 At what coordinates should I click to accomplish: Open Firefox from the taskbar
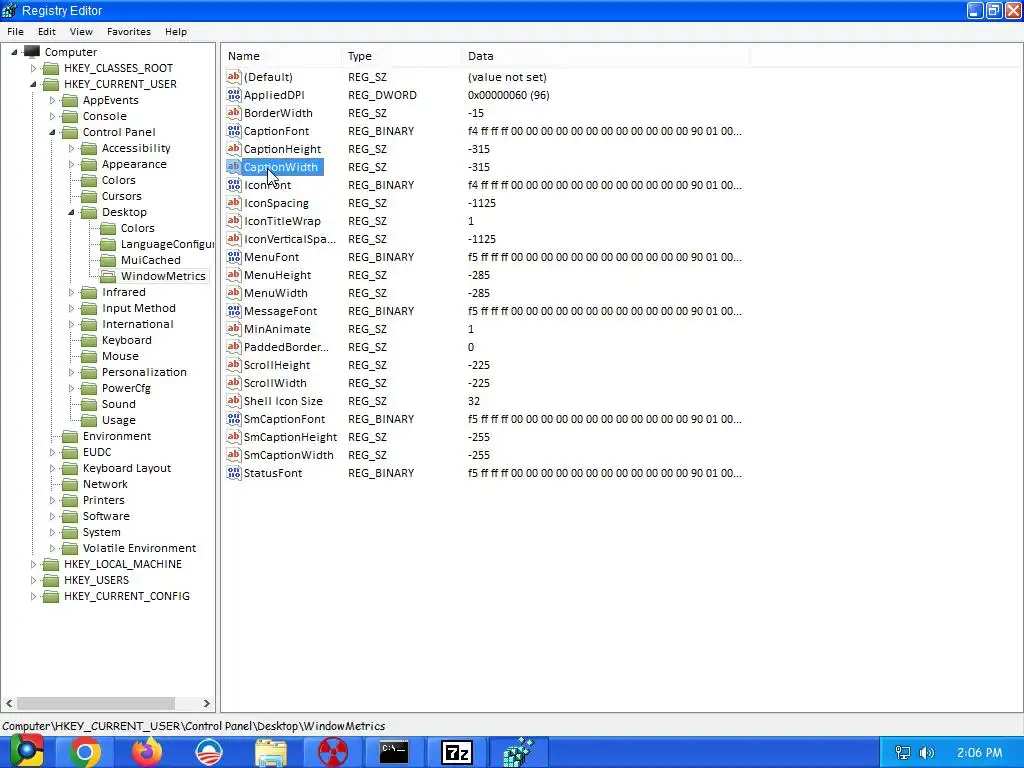tap(146, 752)
